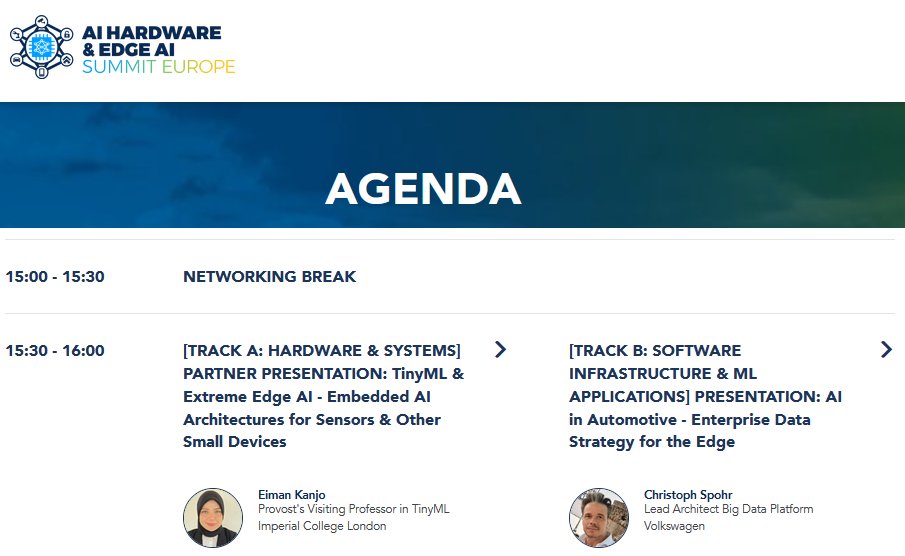Image resolution: width=905 pixels, height=556 pixels.
Task: Click the 15:00 - 15:30 time slot
Action: pyautogui.click(x=55, y=277)
